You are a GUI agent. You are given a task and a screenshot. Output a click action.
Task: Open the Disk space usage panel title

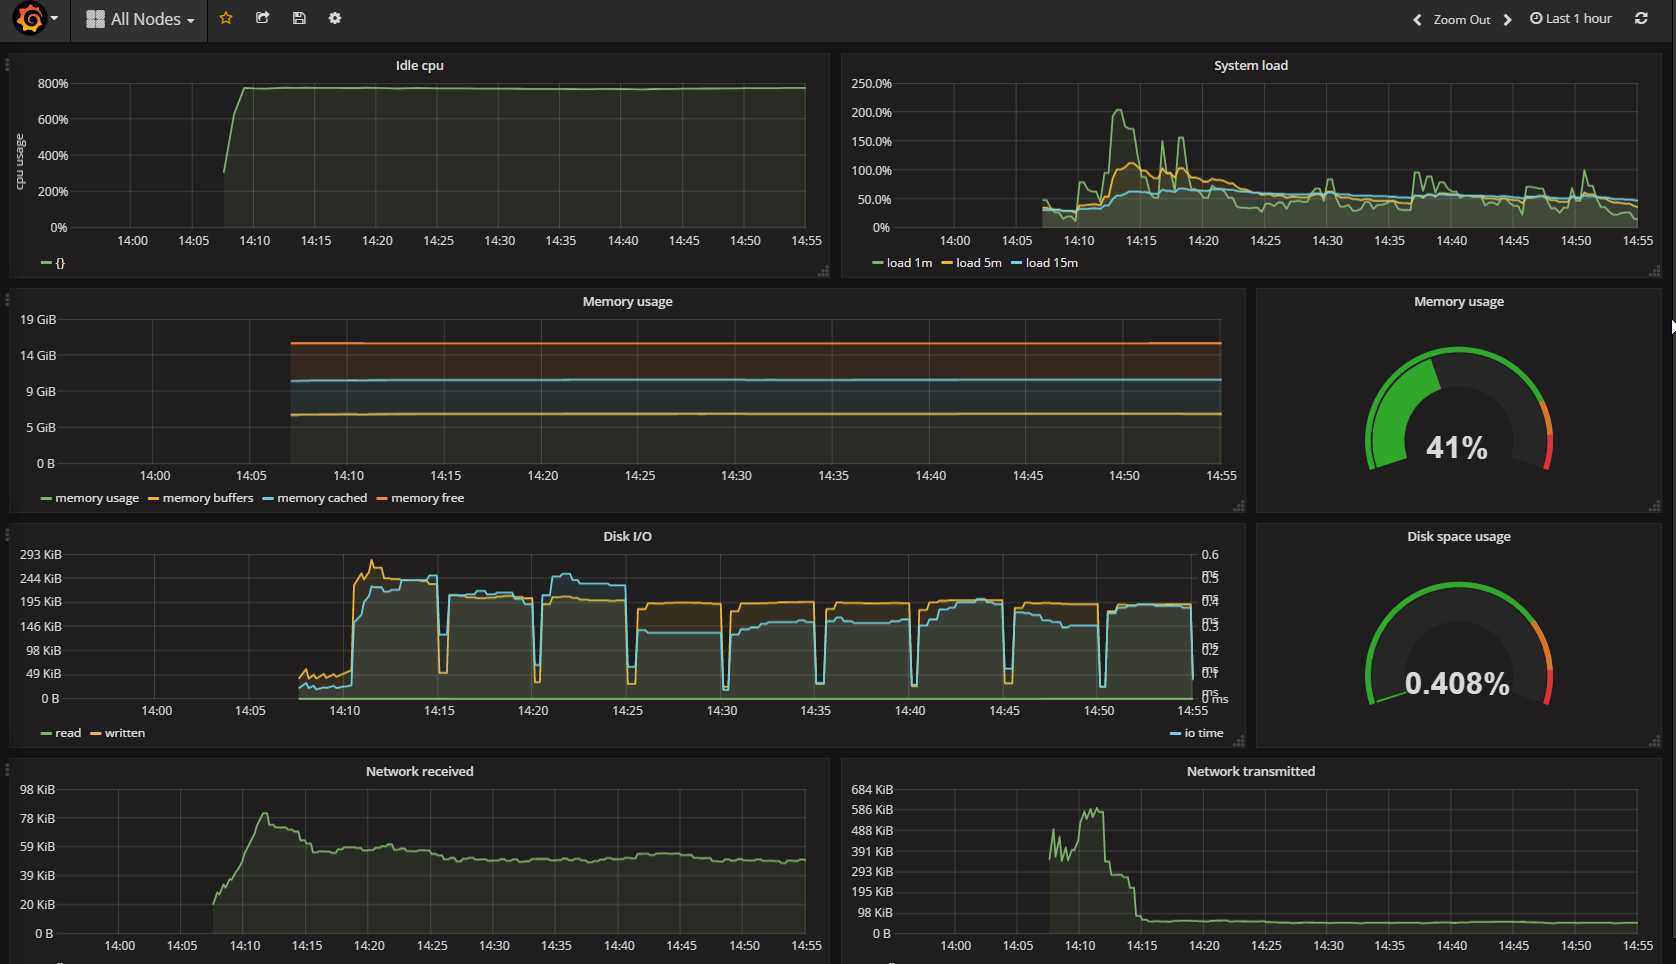[x=1458, y=536]
